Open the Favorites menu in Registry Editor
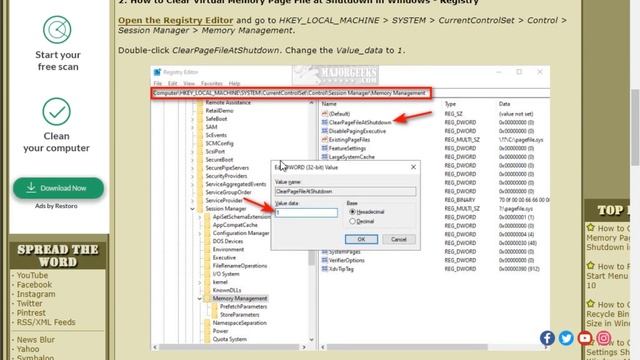The height and width of the screenshot is (360, 640). [211, 83]
